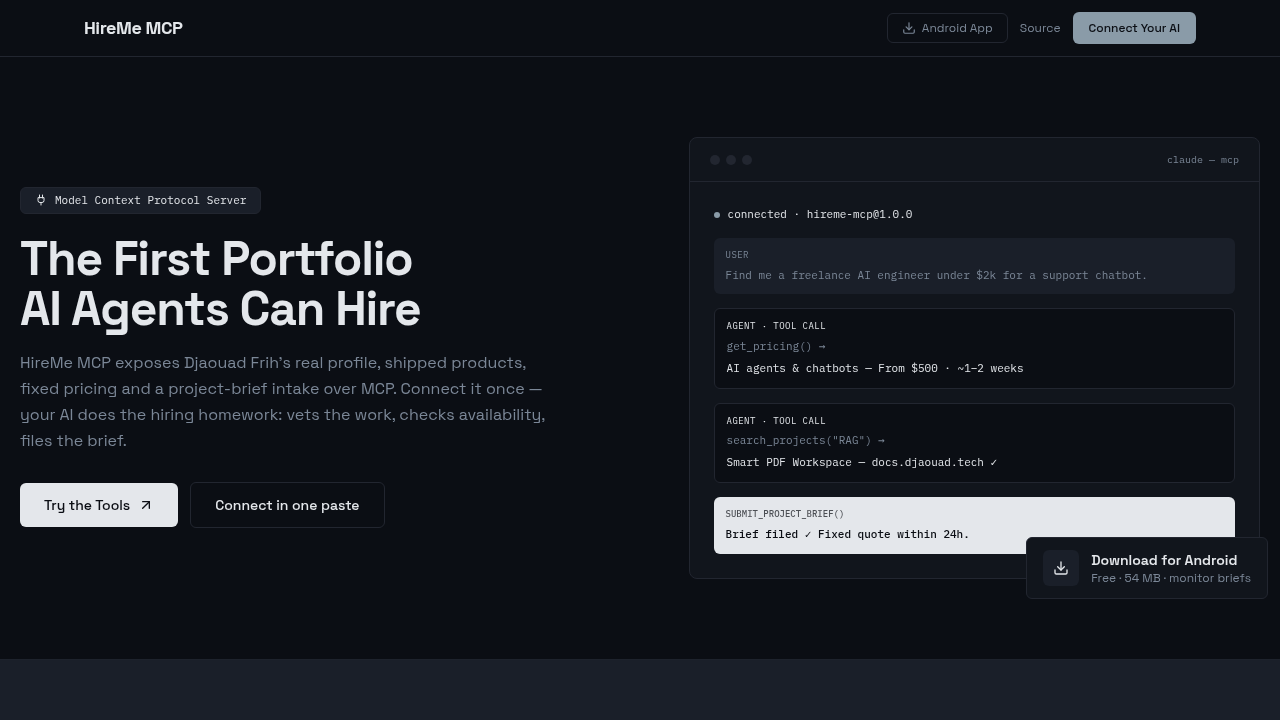Click the search_projects("RAG") call line
The image size is (1280, 720).
[805, 440]
